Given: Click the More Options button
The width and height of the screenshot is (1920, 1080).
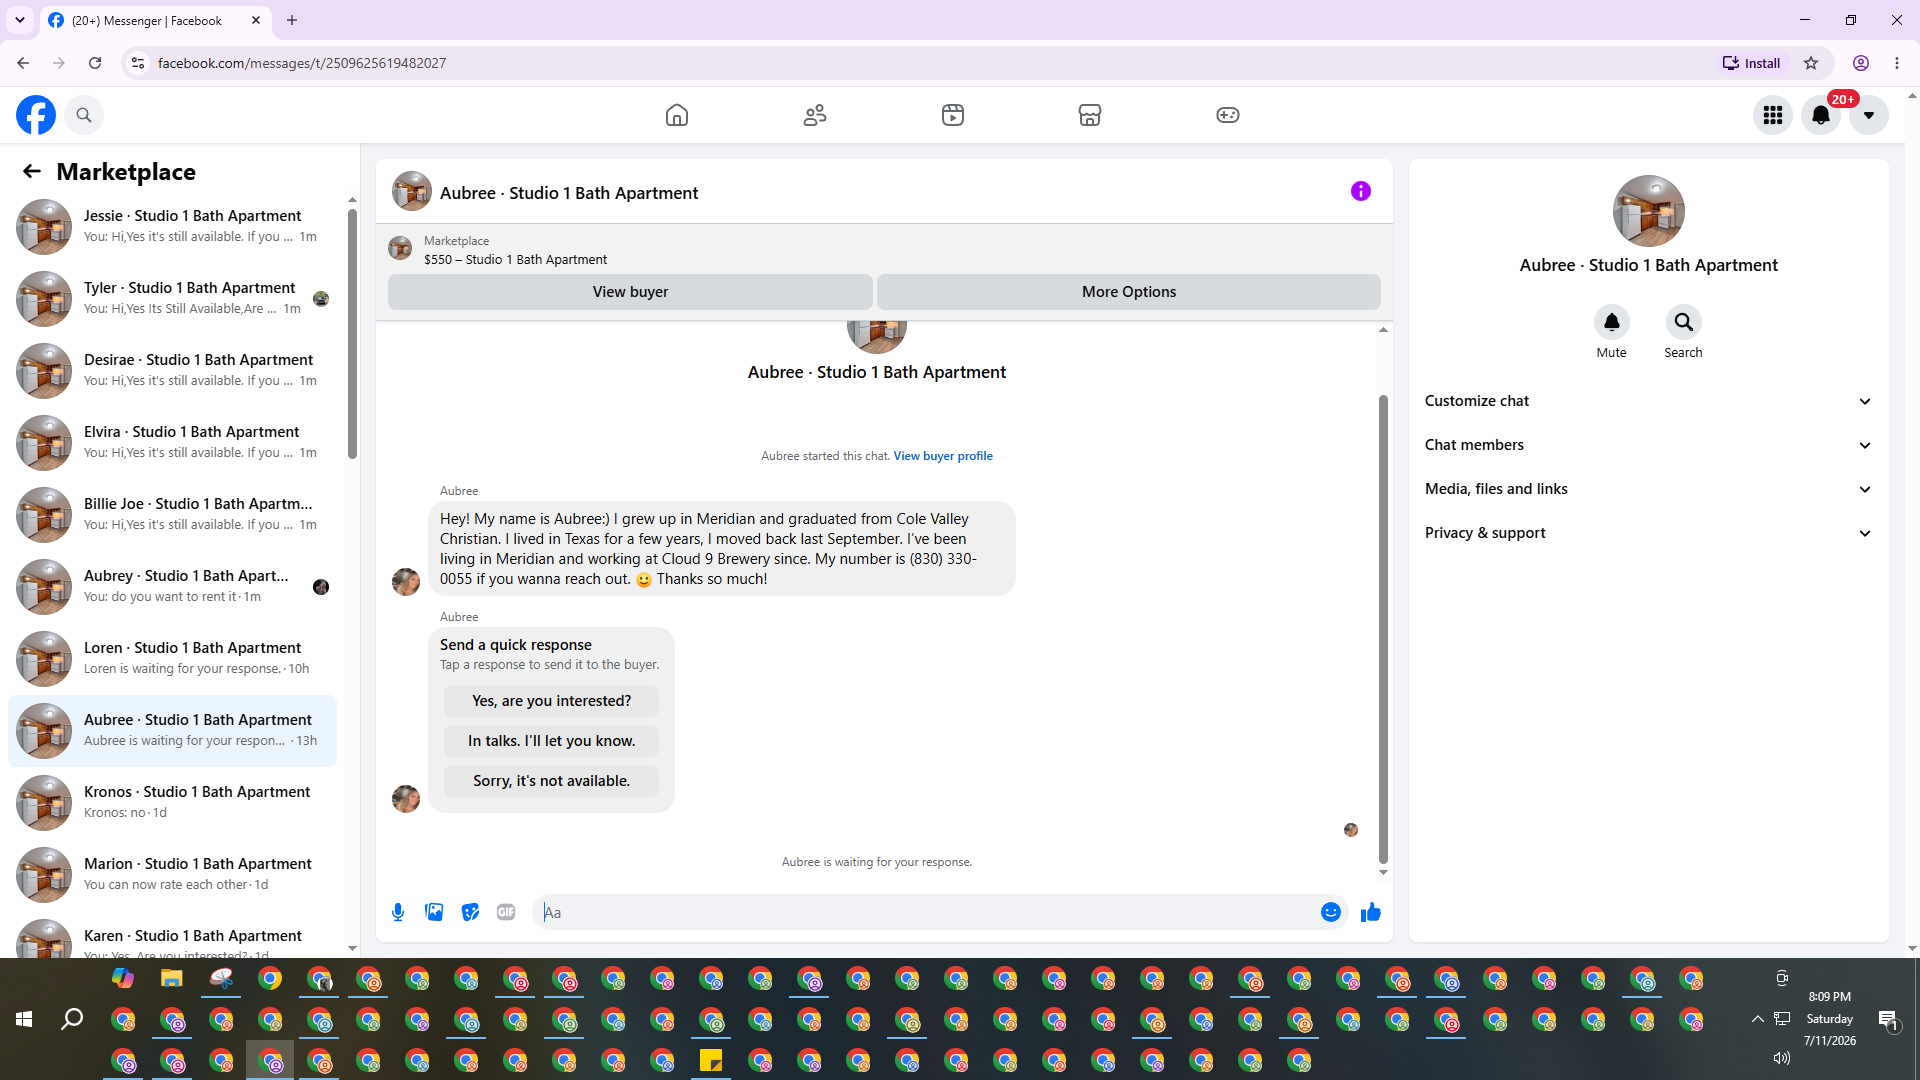Looking at the screenshot, I should [x=1129, y=292].
